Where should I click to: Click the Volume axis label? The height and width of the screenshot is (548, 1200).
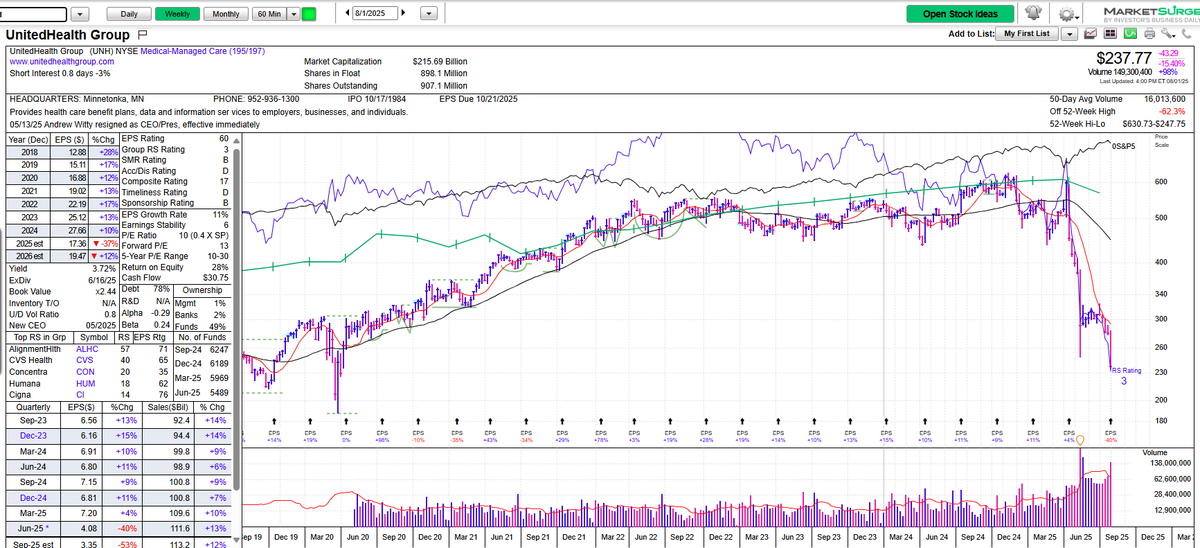click(1154, 453)
